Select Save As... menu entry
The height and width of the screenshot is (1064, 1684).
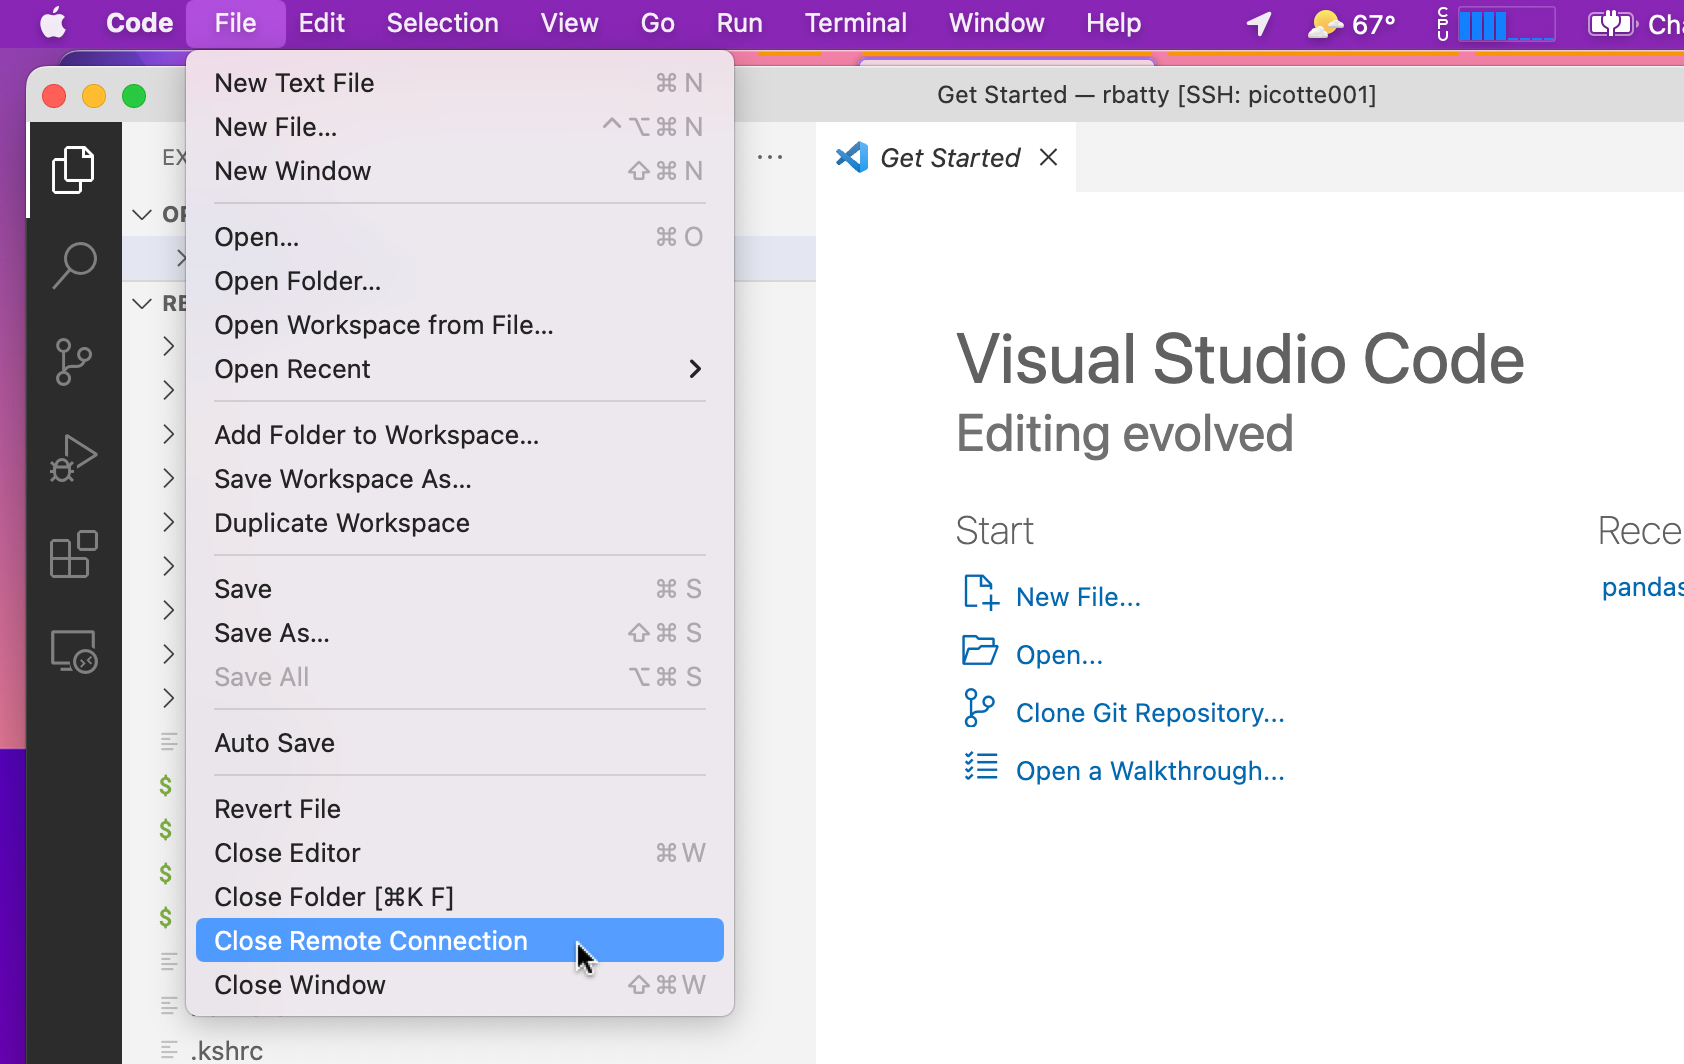(460, 633)
